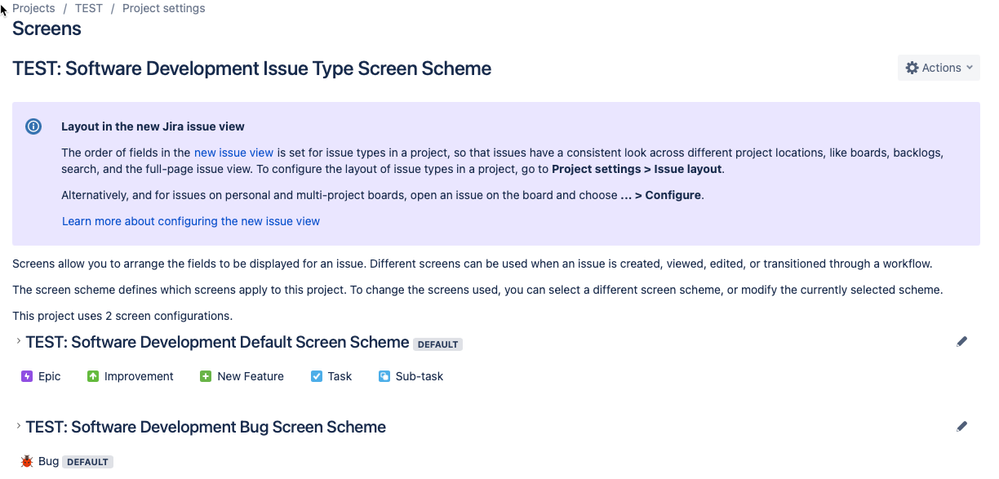Select the 'Sub-task' label text
Viewport: 999px width, 479px height.
[419, 376]
